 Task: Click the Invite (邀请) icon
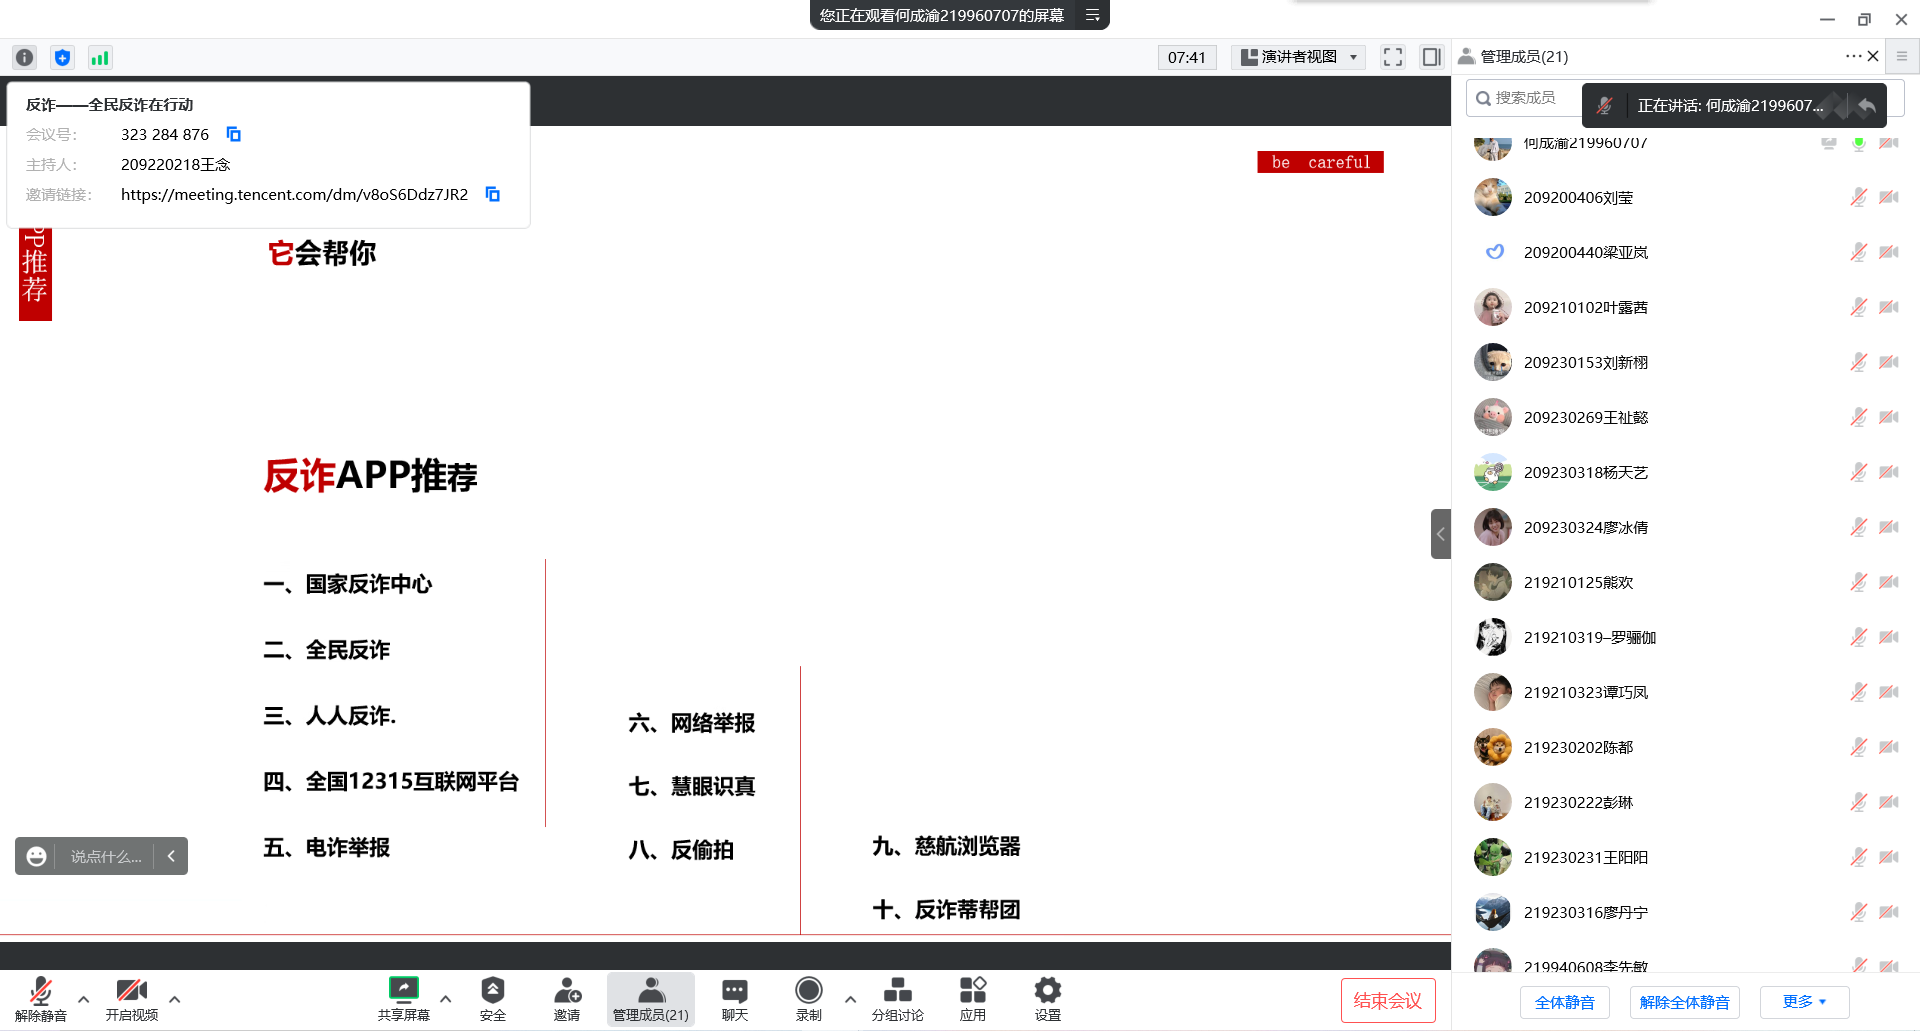click(x=567, y=991)
